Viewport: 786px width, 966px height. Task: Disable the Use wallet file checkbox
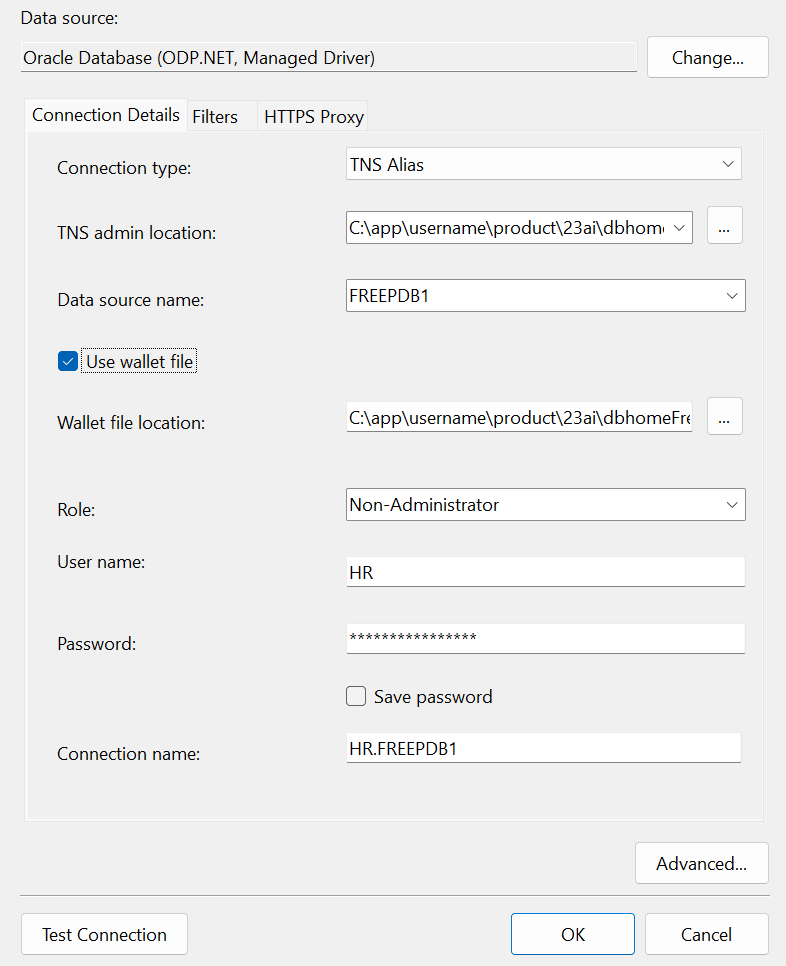point(66,361)
